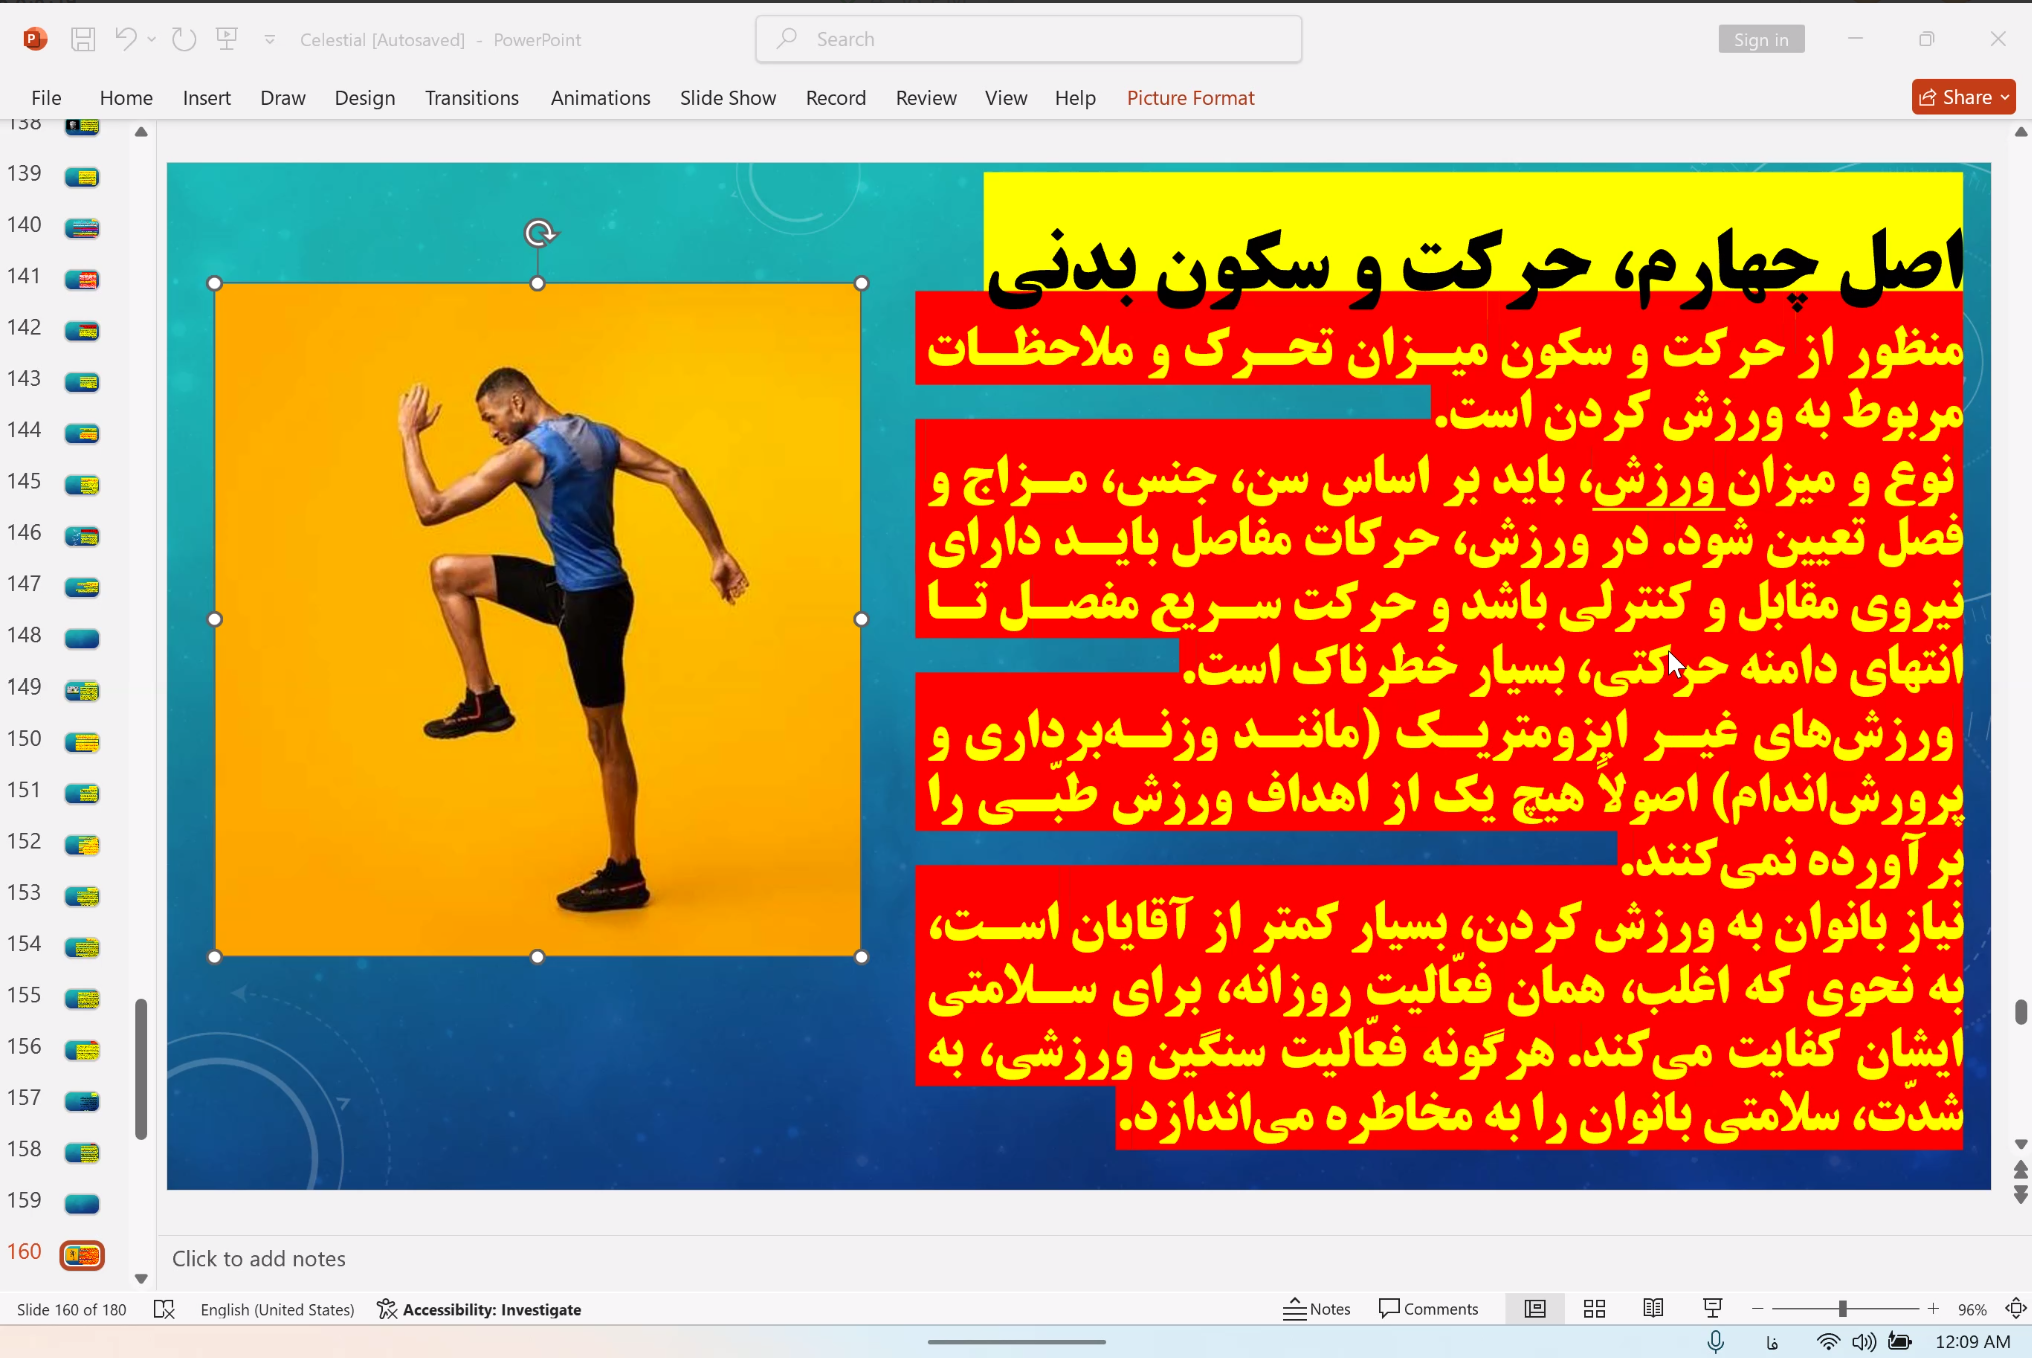Image resolution: width=2032 pixels, height=1358 pixels.
Task: Open Customize Quick Access Toolbar dropdown
Action: tap(269, 39)
